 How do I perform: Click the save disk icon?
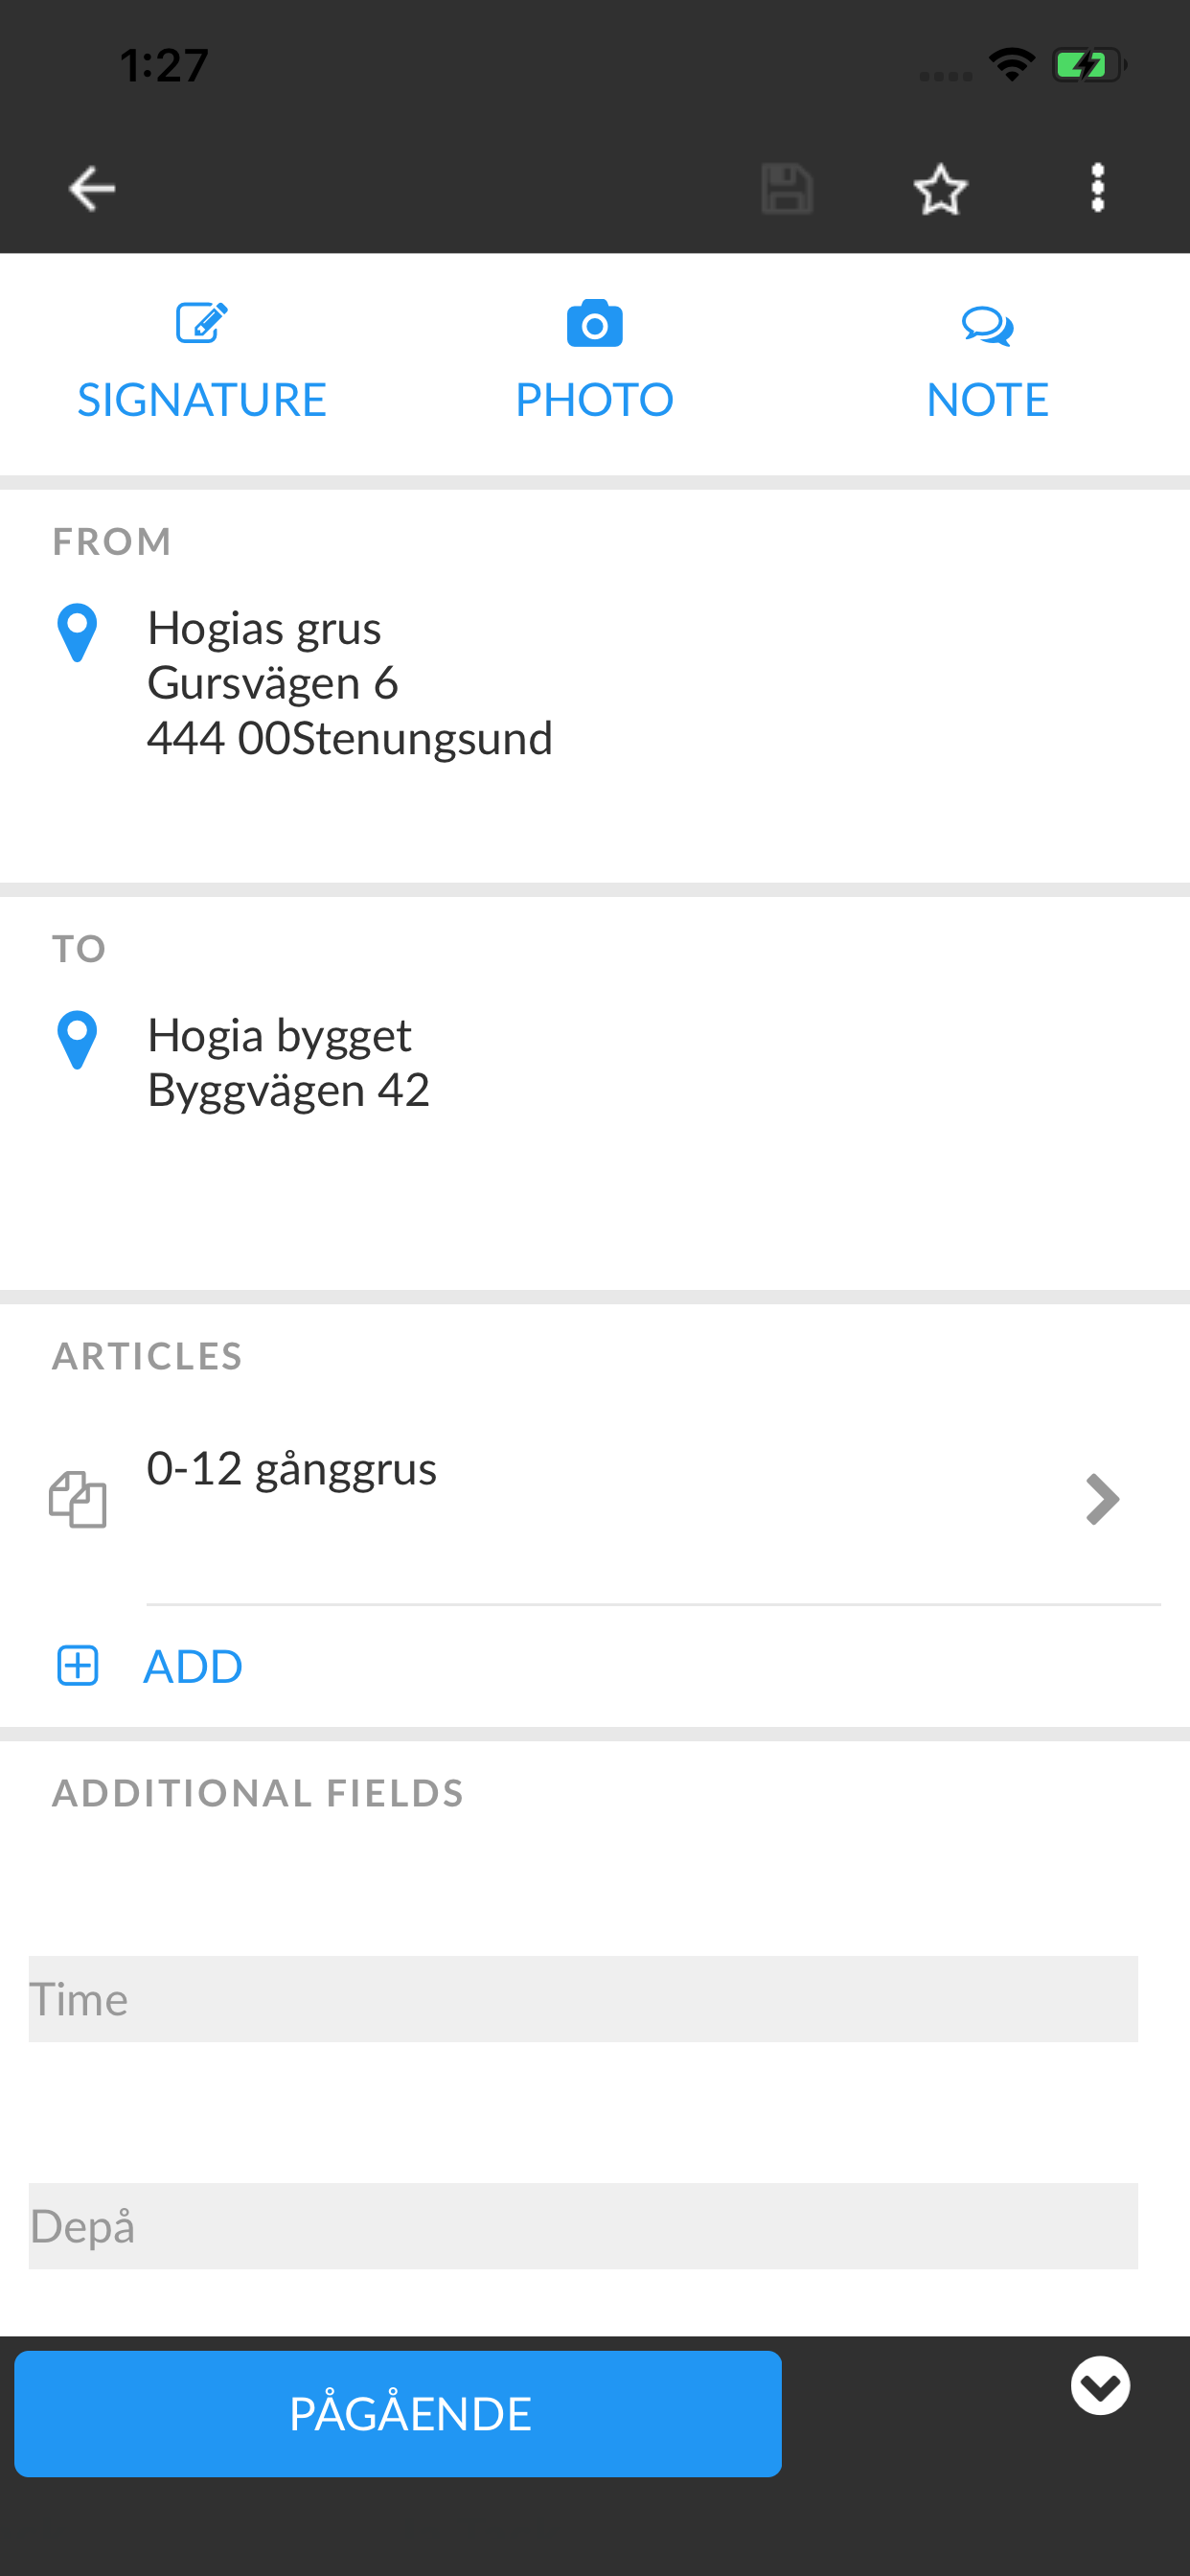tap(787, 188)
